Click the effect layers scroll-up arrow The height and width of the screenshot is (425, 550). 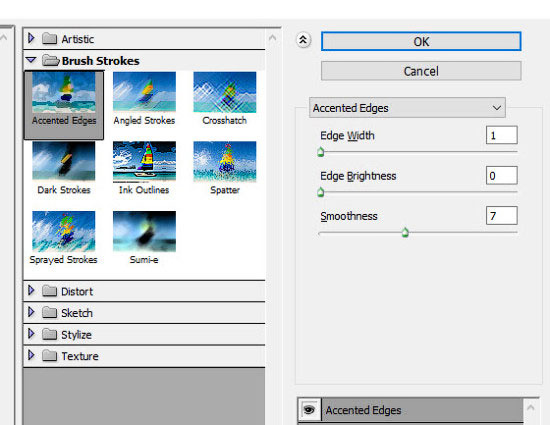pos(531,407)
